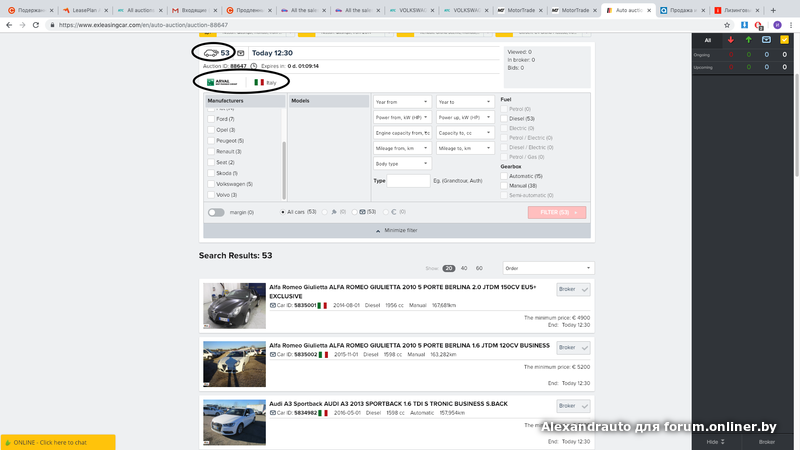Tick the Volkswagen (5) checkbox
The height and width of the screenshot is (450, 800).
[211, 184]
